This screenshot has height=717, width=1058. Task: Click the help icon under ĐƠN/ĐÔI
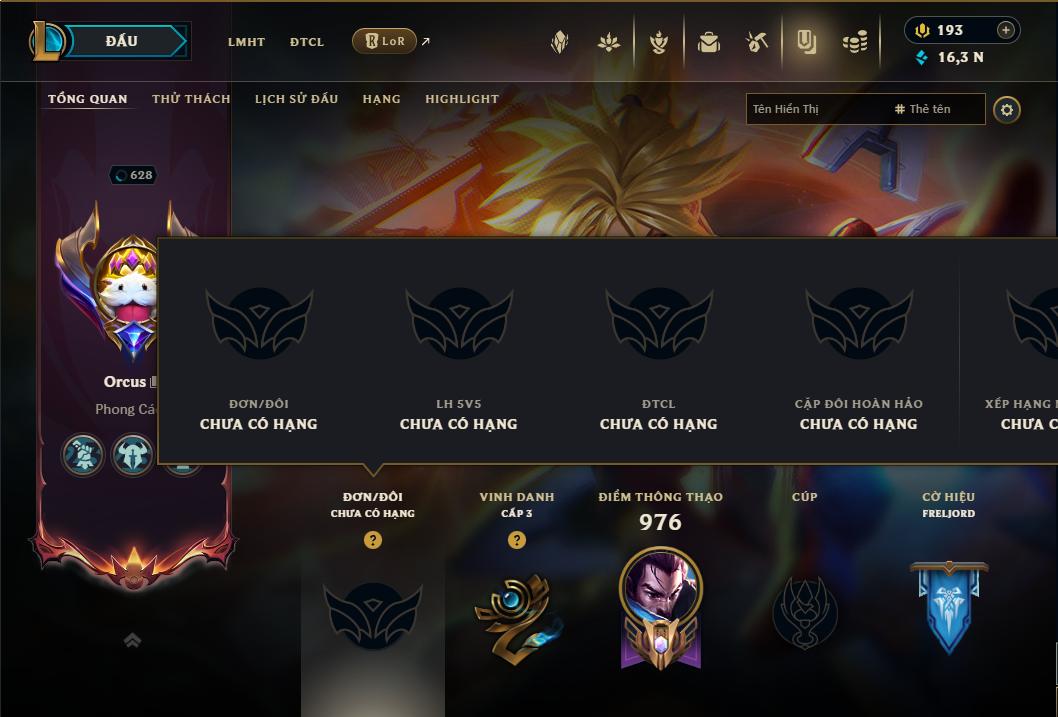click(372, 540)
